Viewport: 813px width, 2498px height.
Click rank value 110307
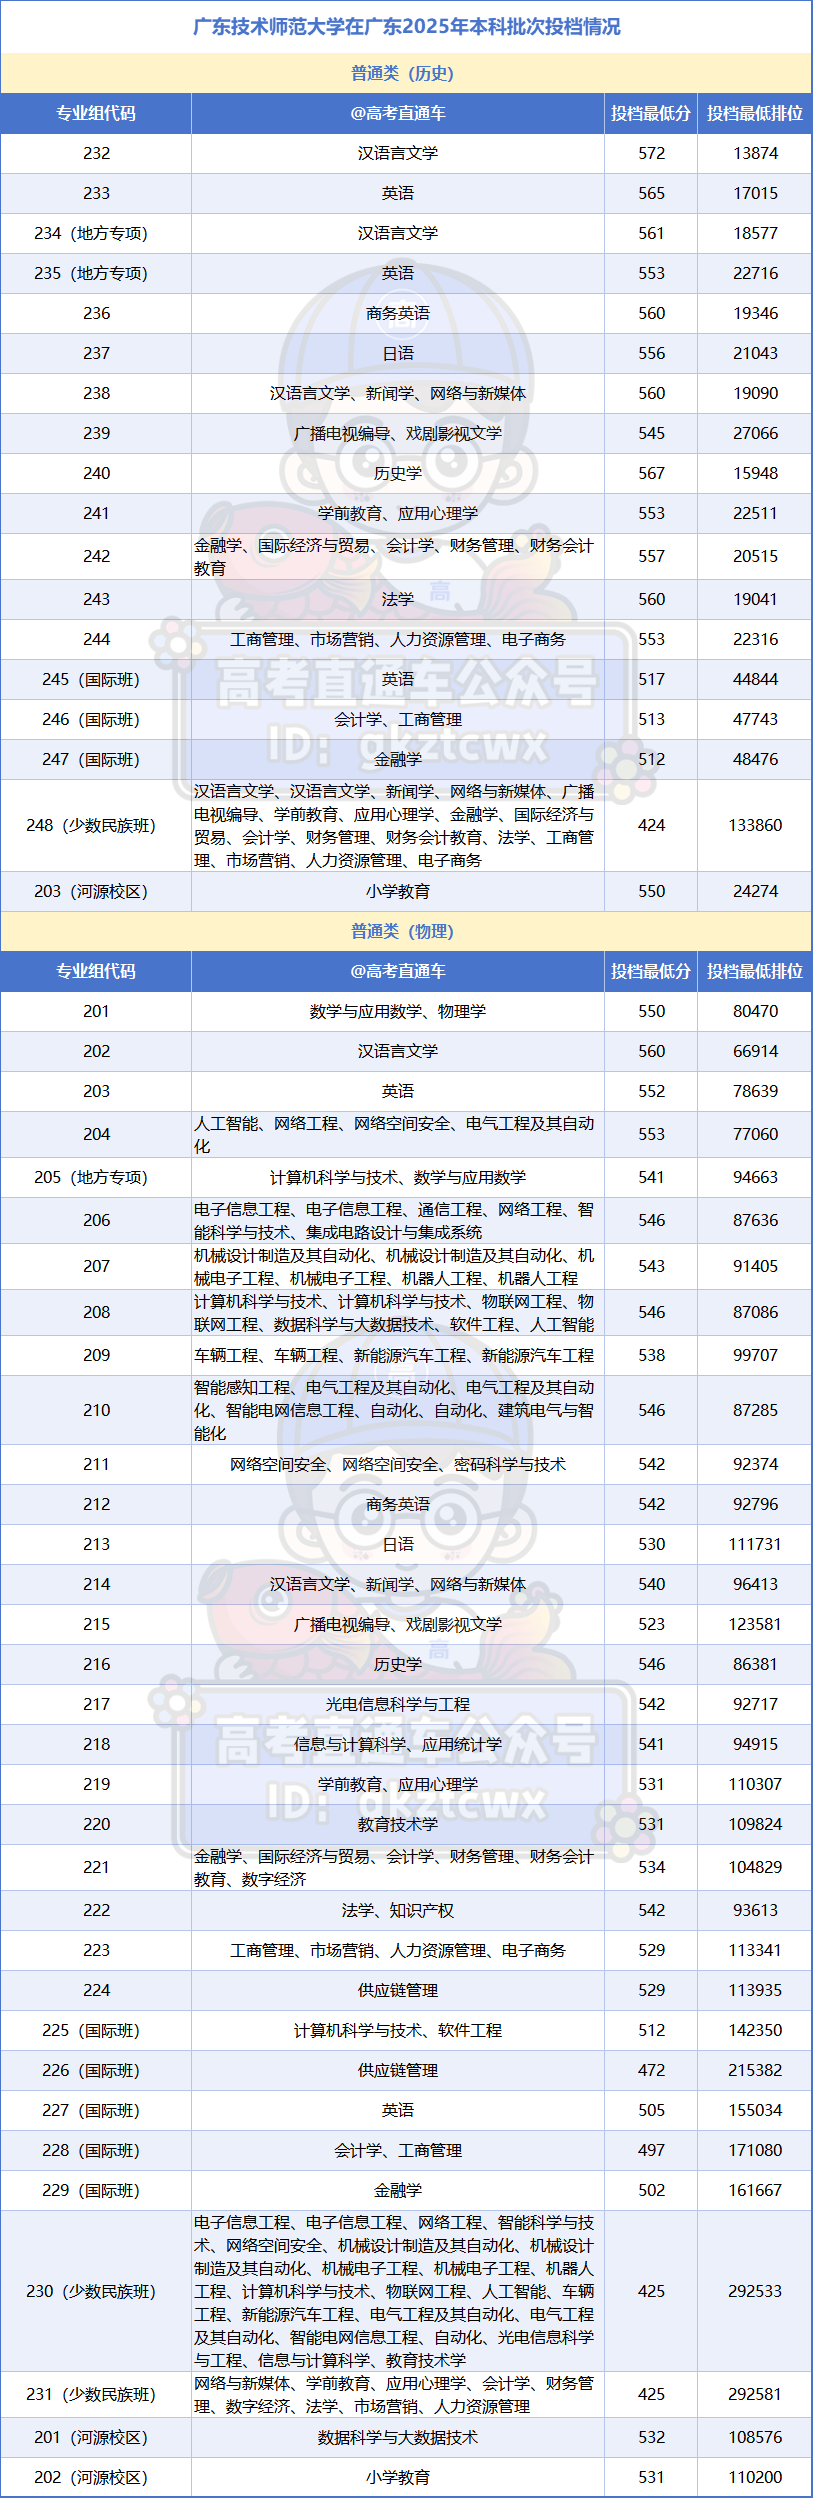pos(755,1784)
